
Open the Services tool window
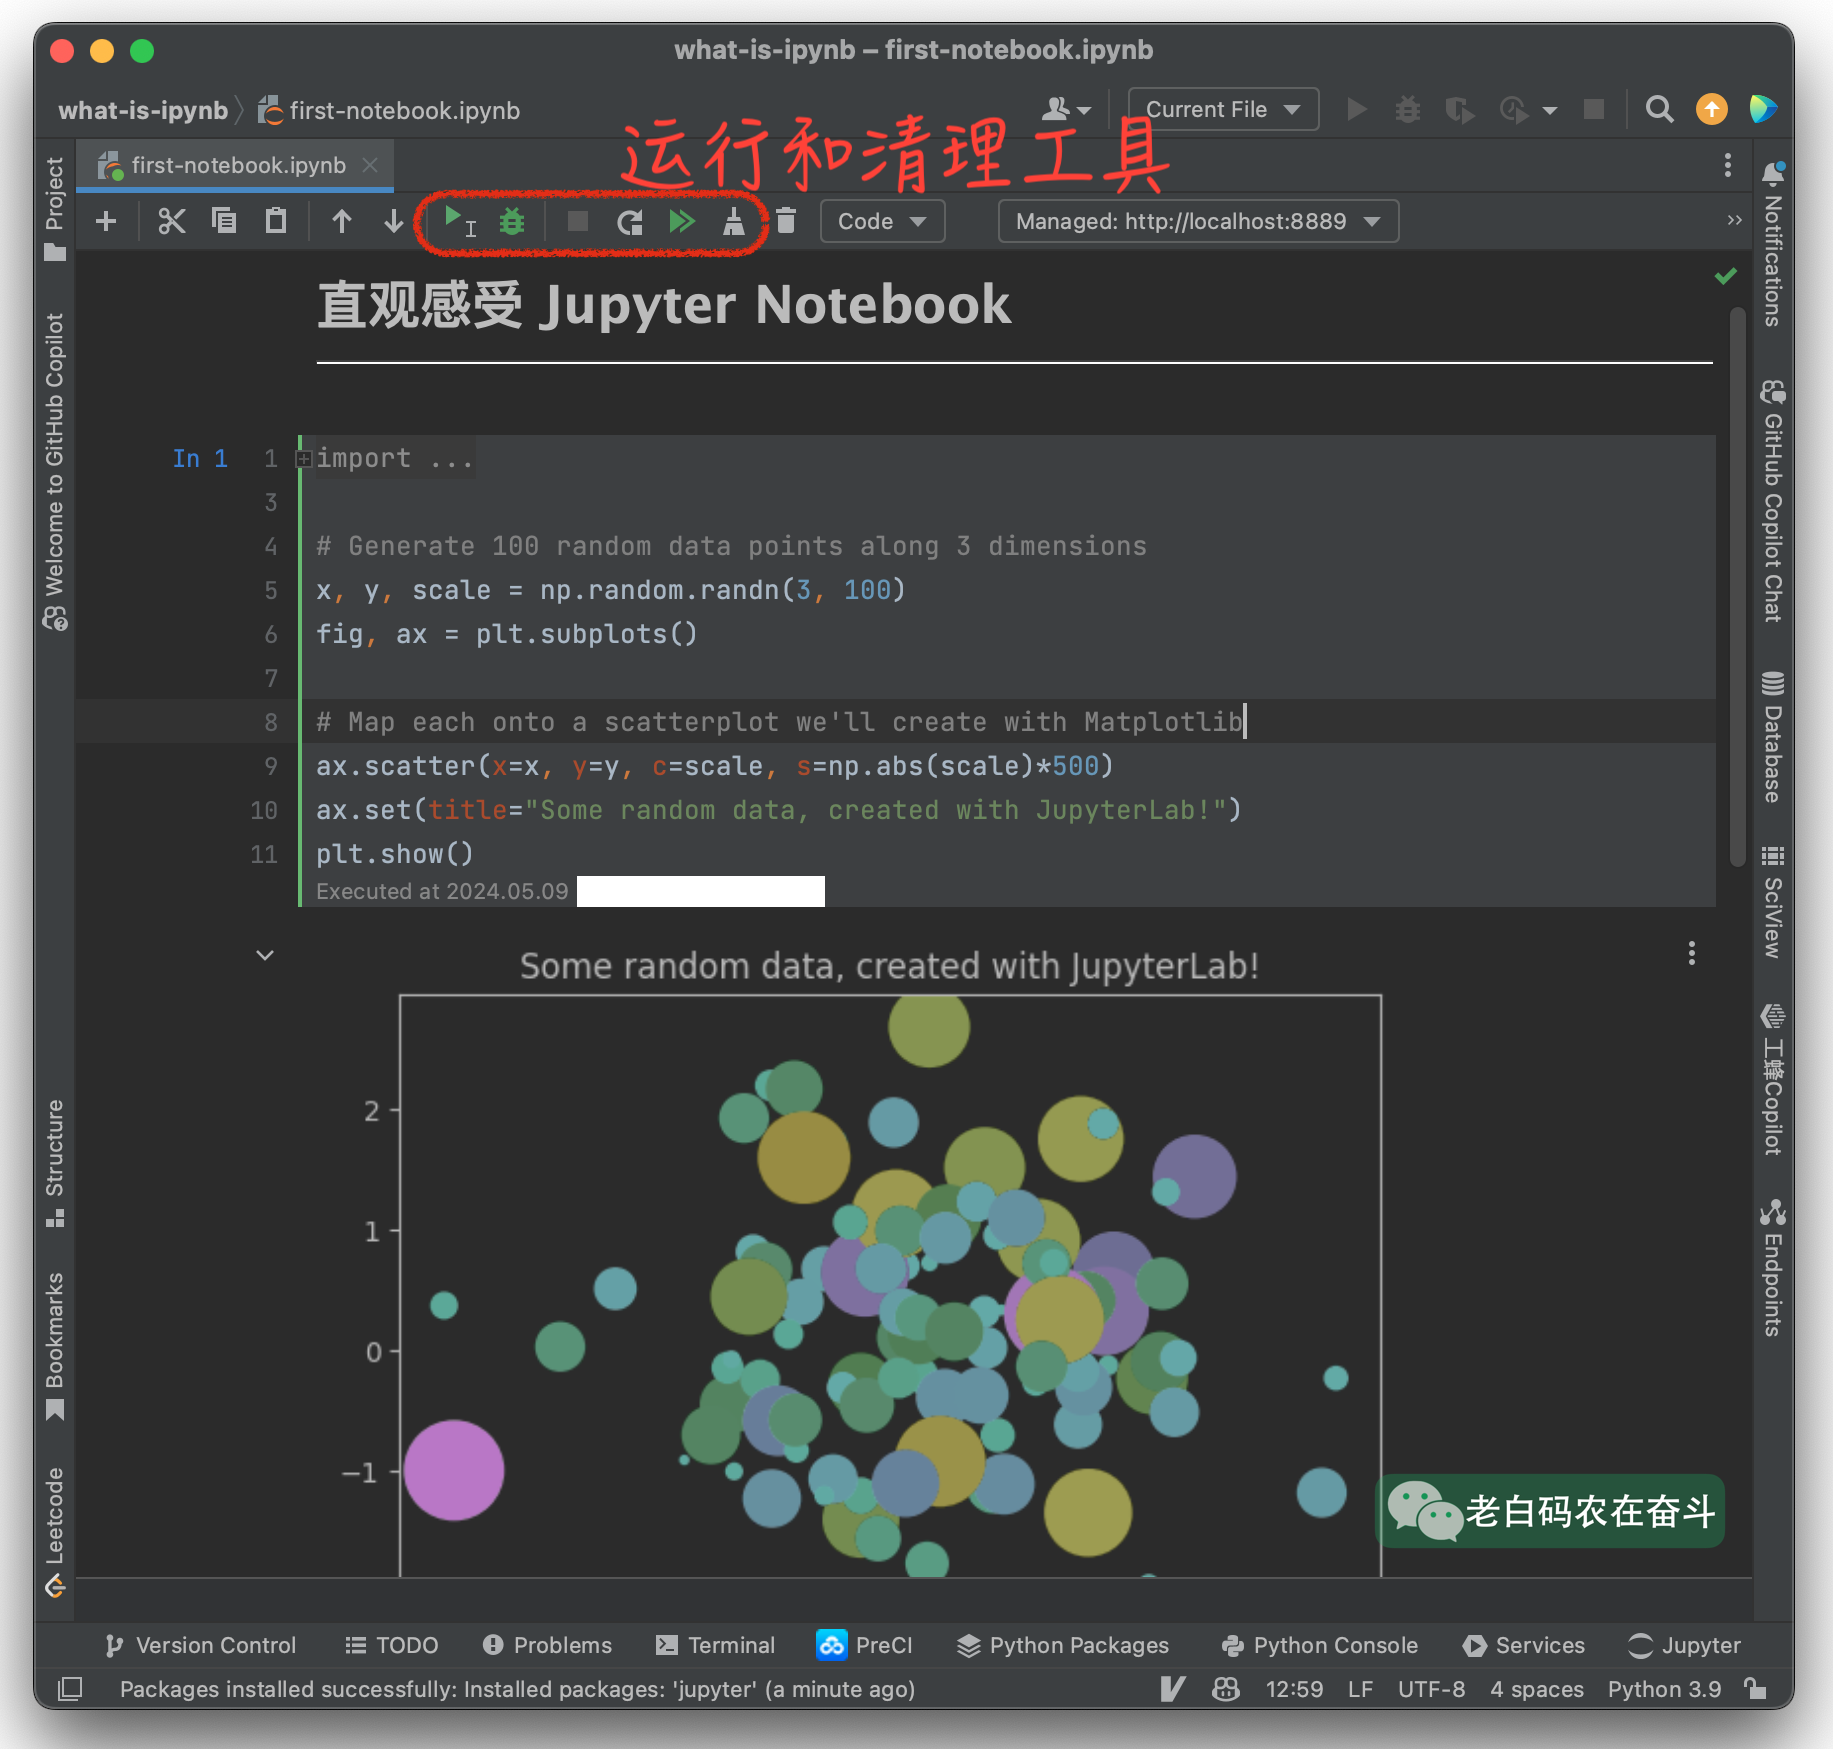1524,1645
